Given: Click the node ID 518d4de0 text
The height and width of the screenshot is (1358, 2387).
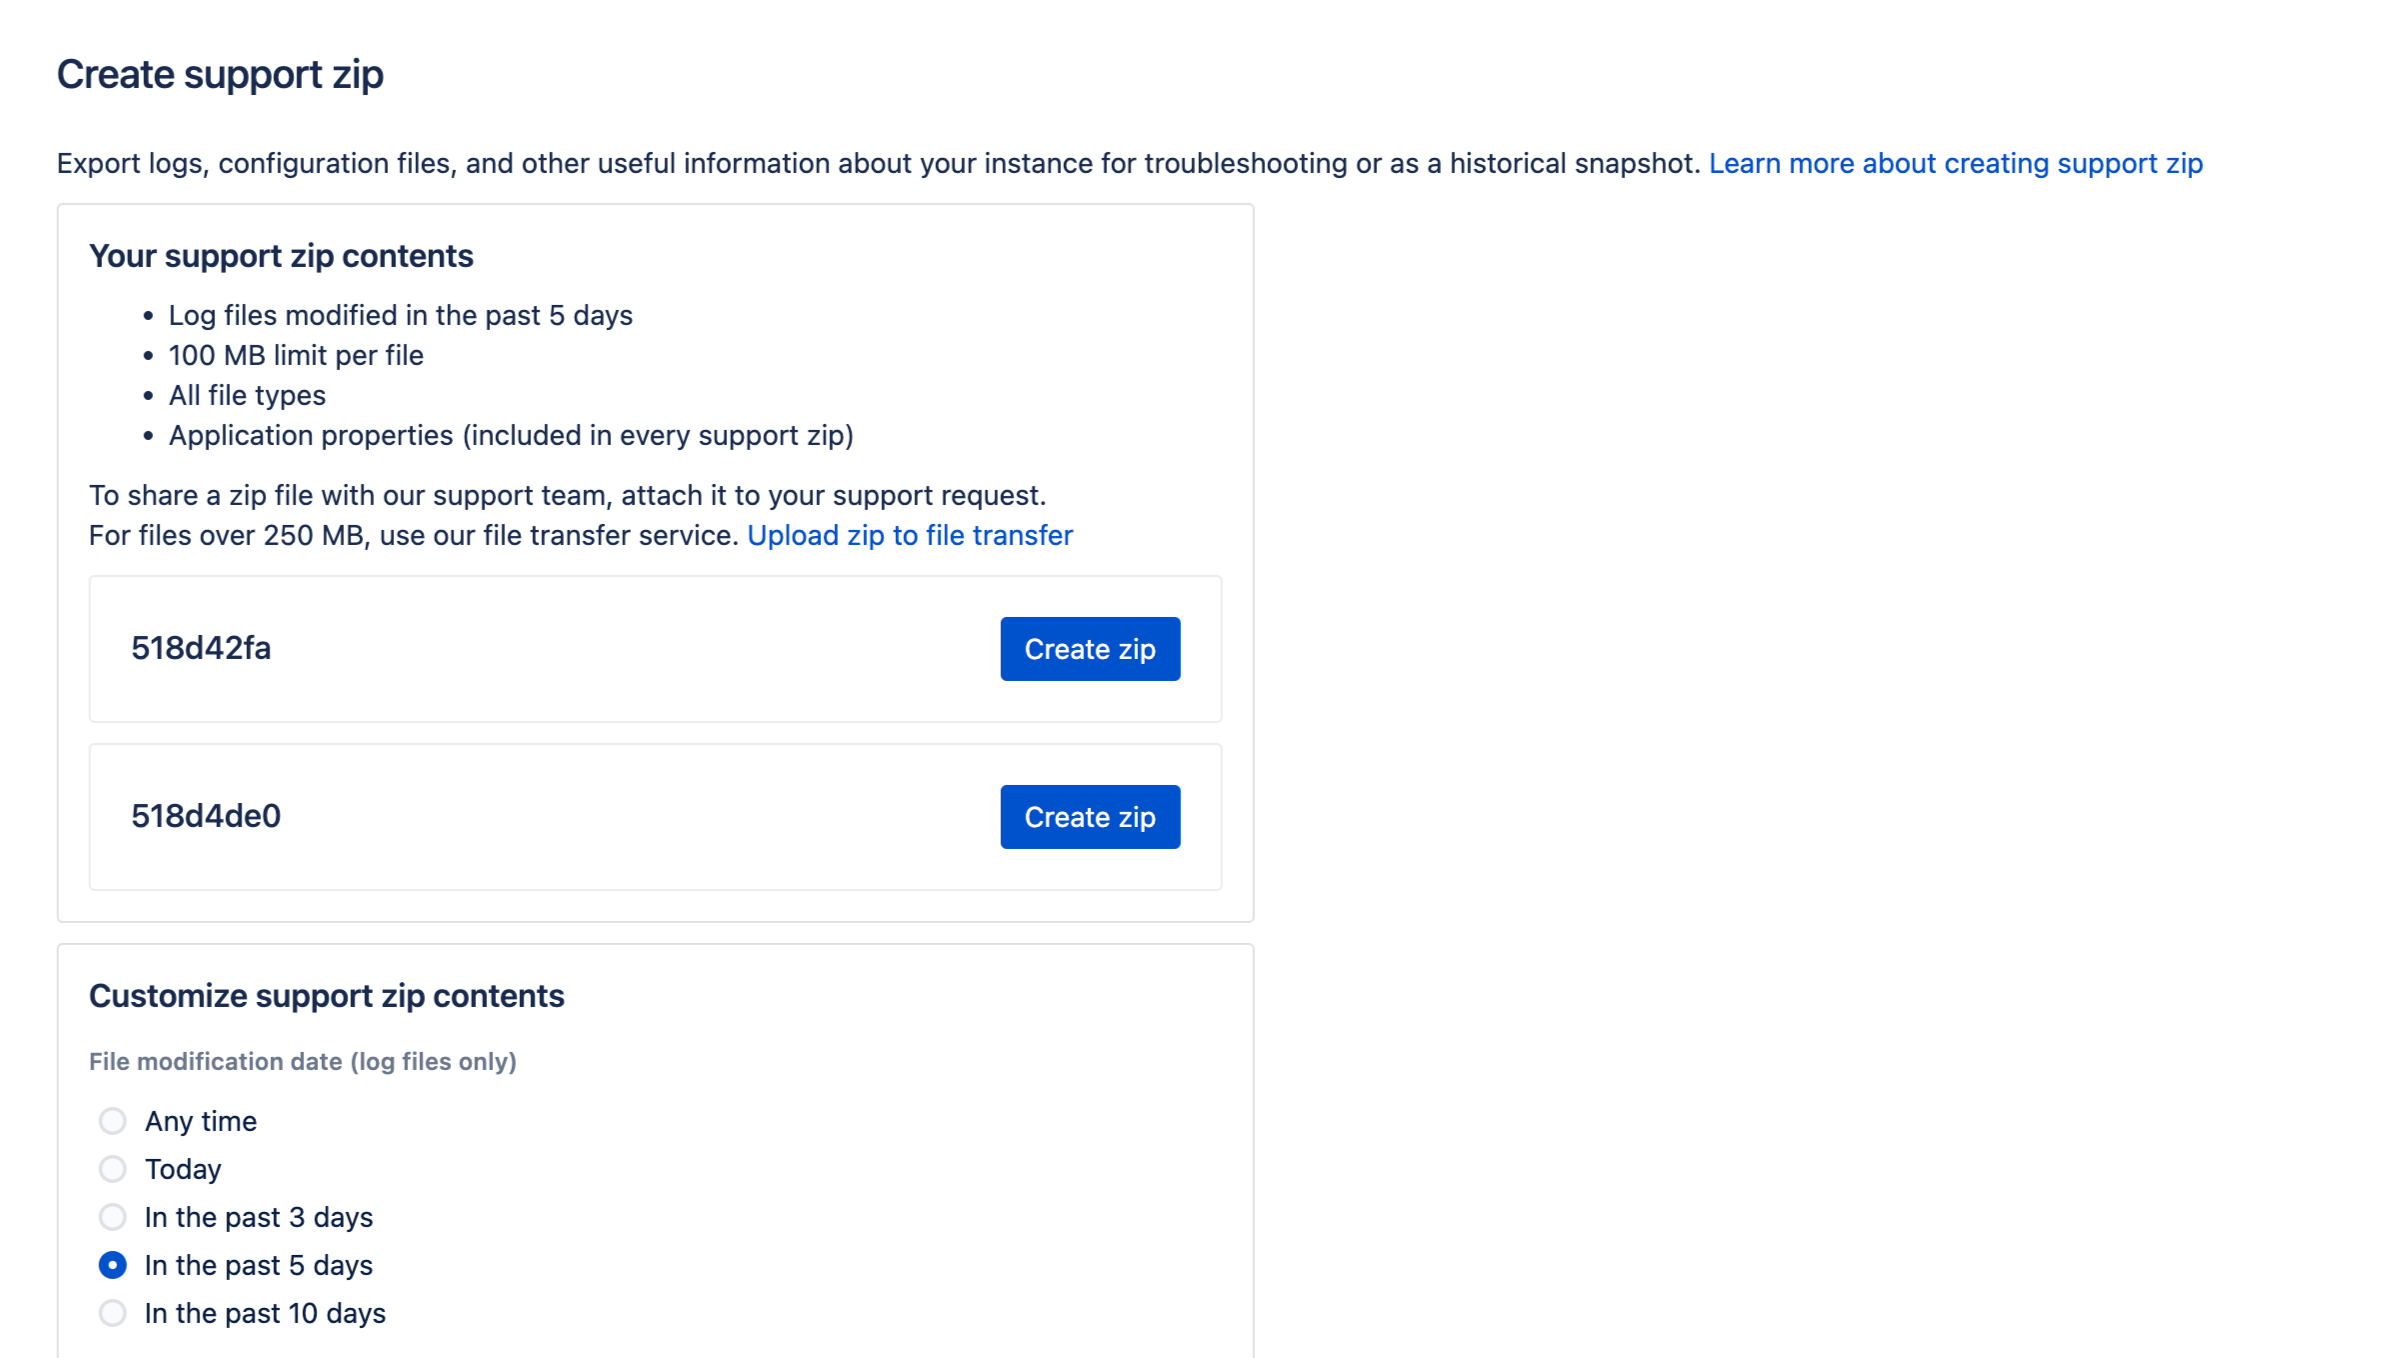Looking at the screenshot, I should [x=206, y=816].
